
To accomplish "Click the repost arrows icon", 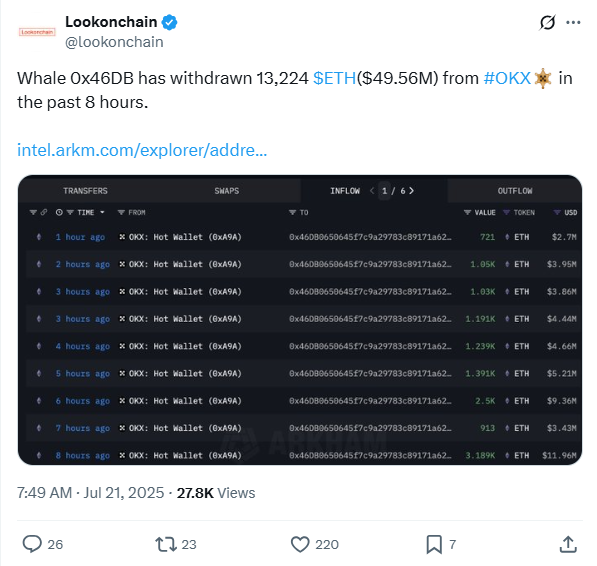I will coord(166,544).
